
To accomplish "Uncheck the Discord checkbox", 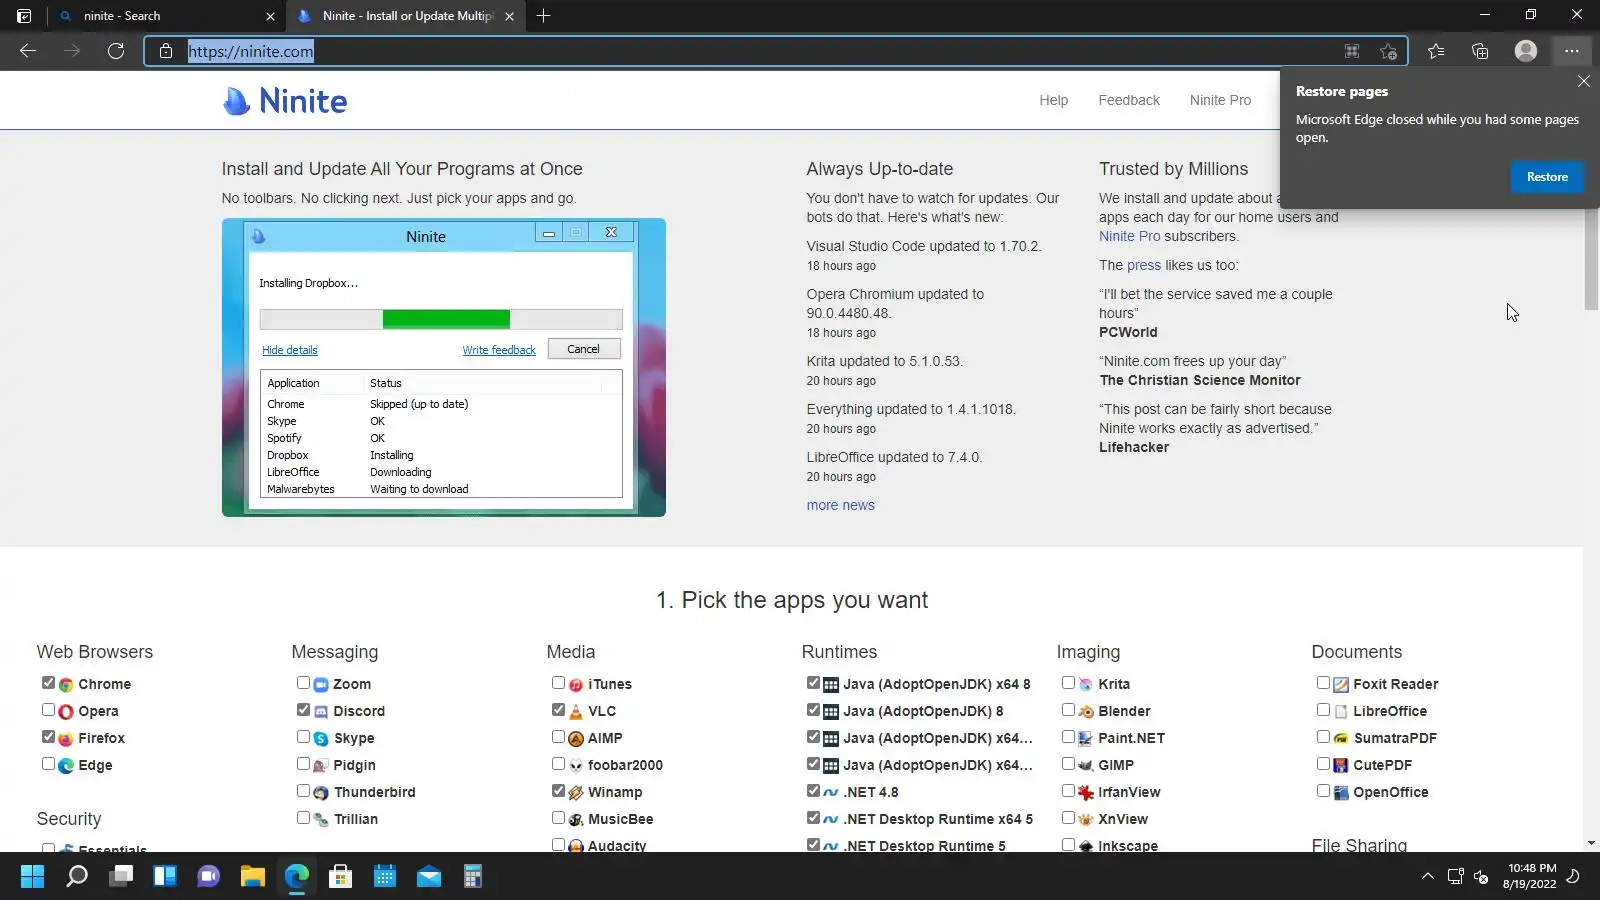I will (303, 710).
